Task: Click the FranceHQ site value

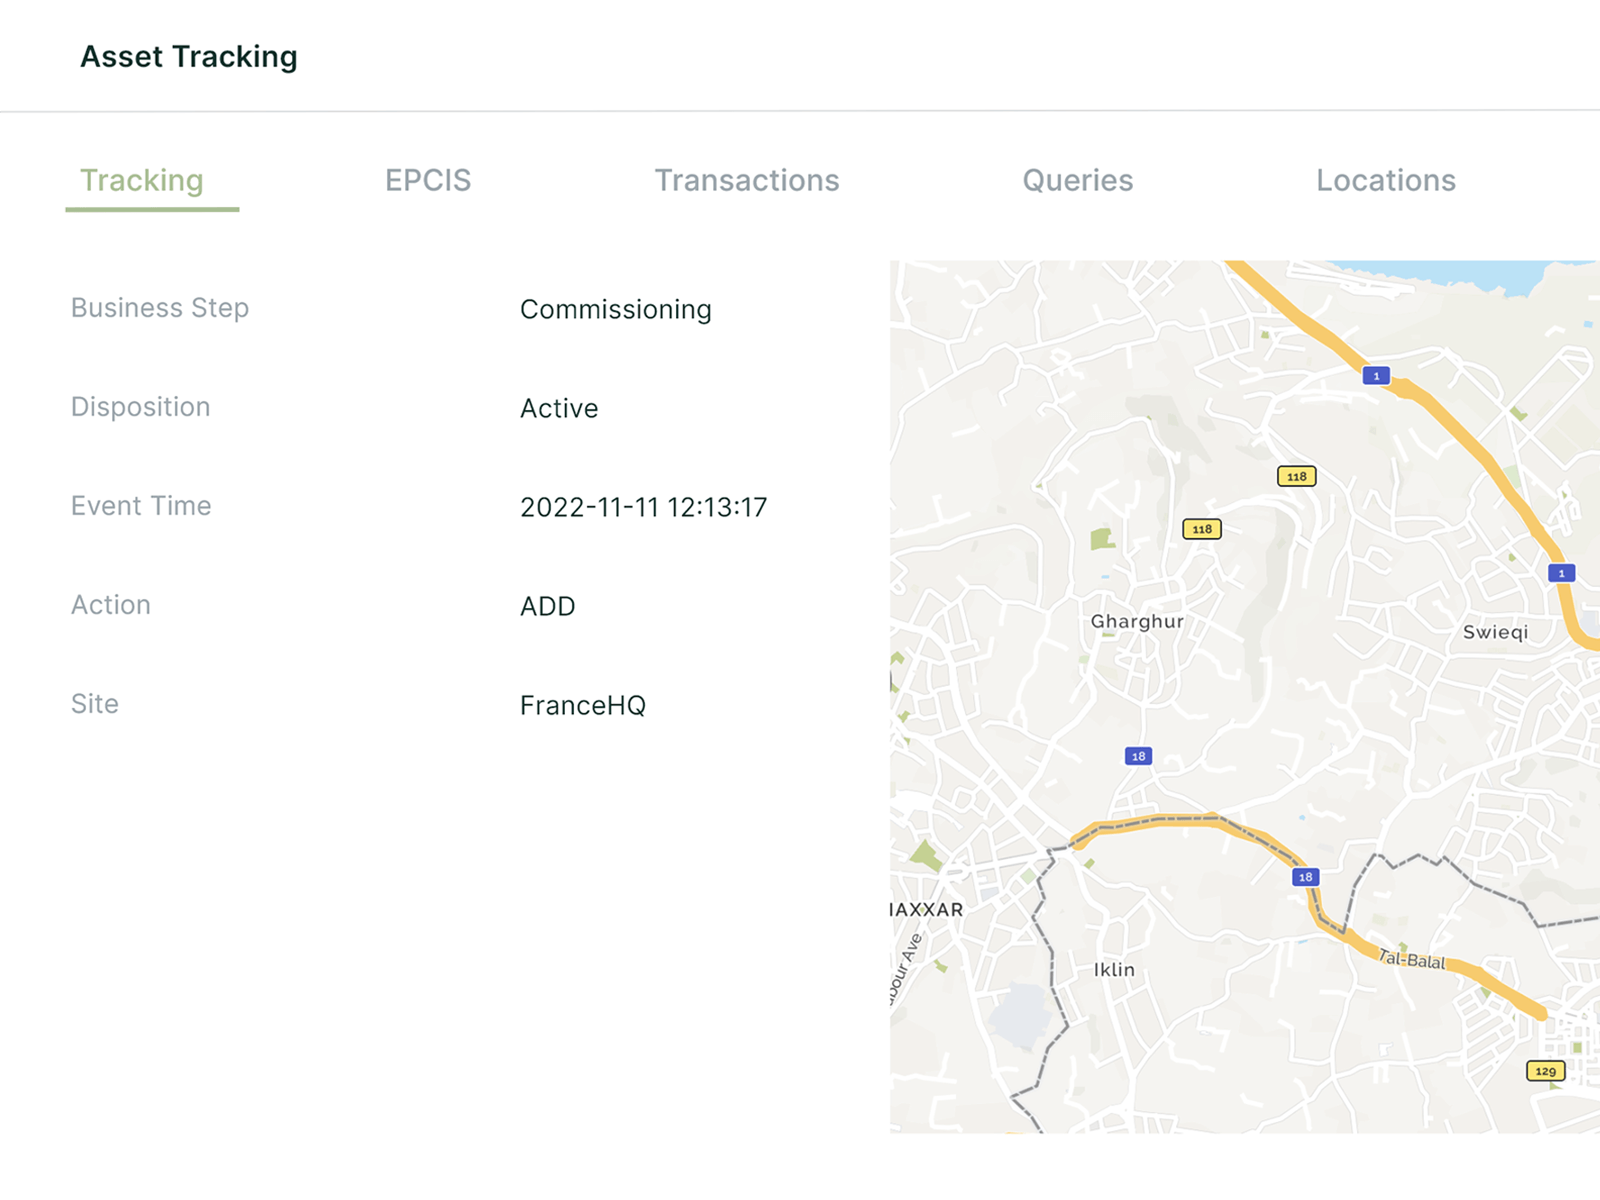Action: click(582, 705)
